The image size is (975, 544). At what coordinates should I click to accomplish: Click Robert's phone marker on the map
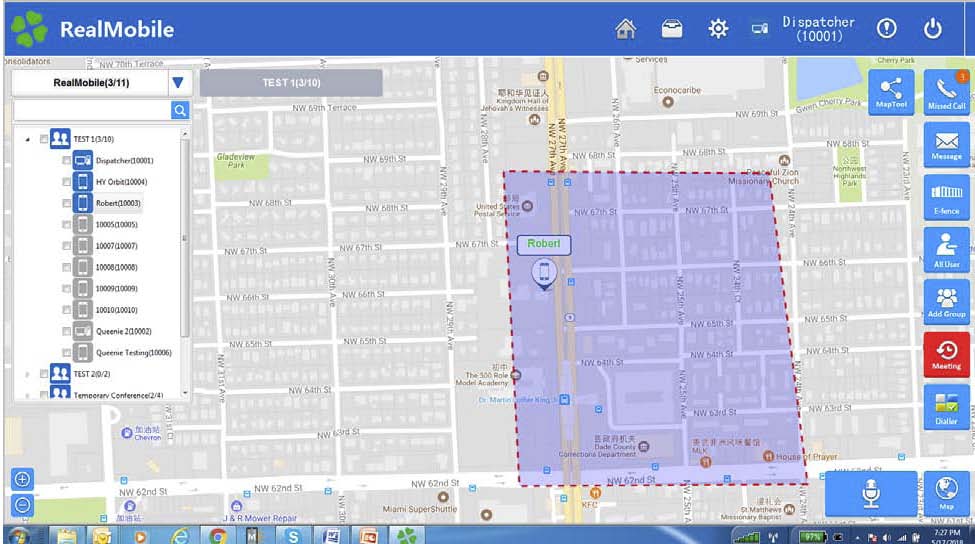coord(544,274)
